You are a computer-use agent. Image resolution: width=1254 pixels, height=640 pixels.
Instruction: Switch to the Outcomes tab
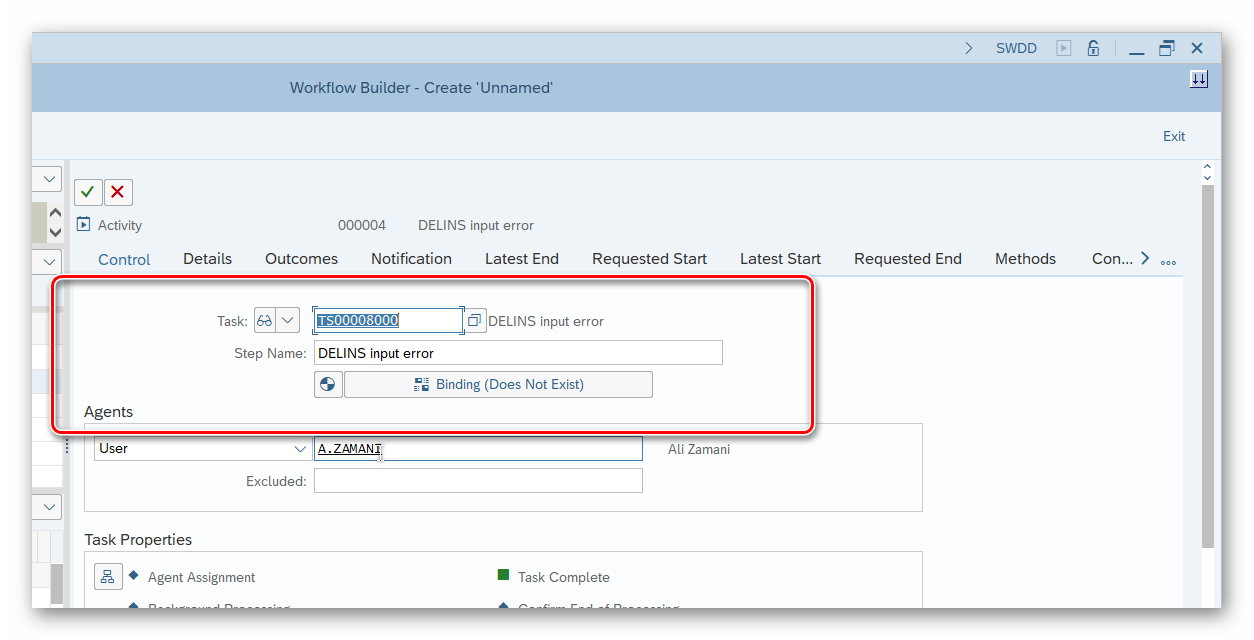pyautogui.click(x=301, y=258)
